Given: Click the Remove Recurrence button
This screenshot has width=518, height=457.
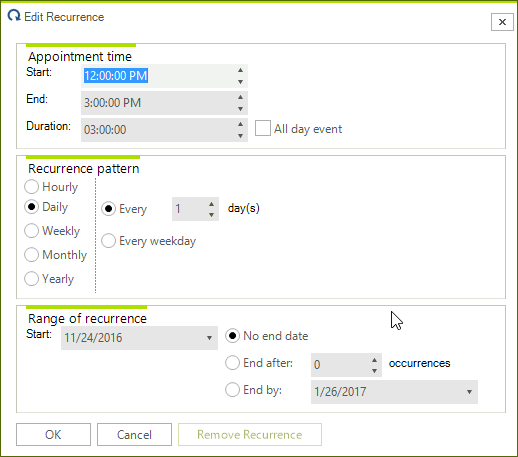Looking at the screenshot, I should [250, 435].
